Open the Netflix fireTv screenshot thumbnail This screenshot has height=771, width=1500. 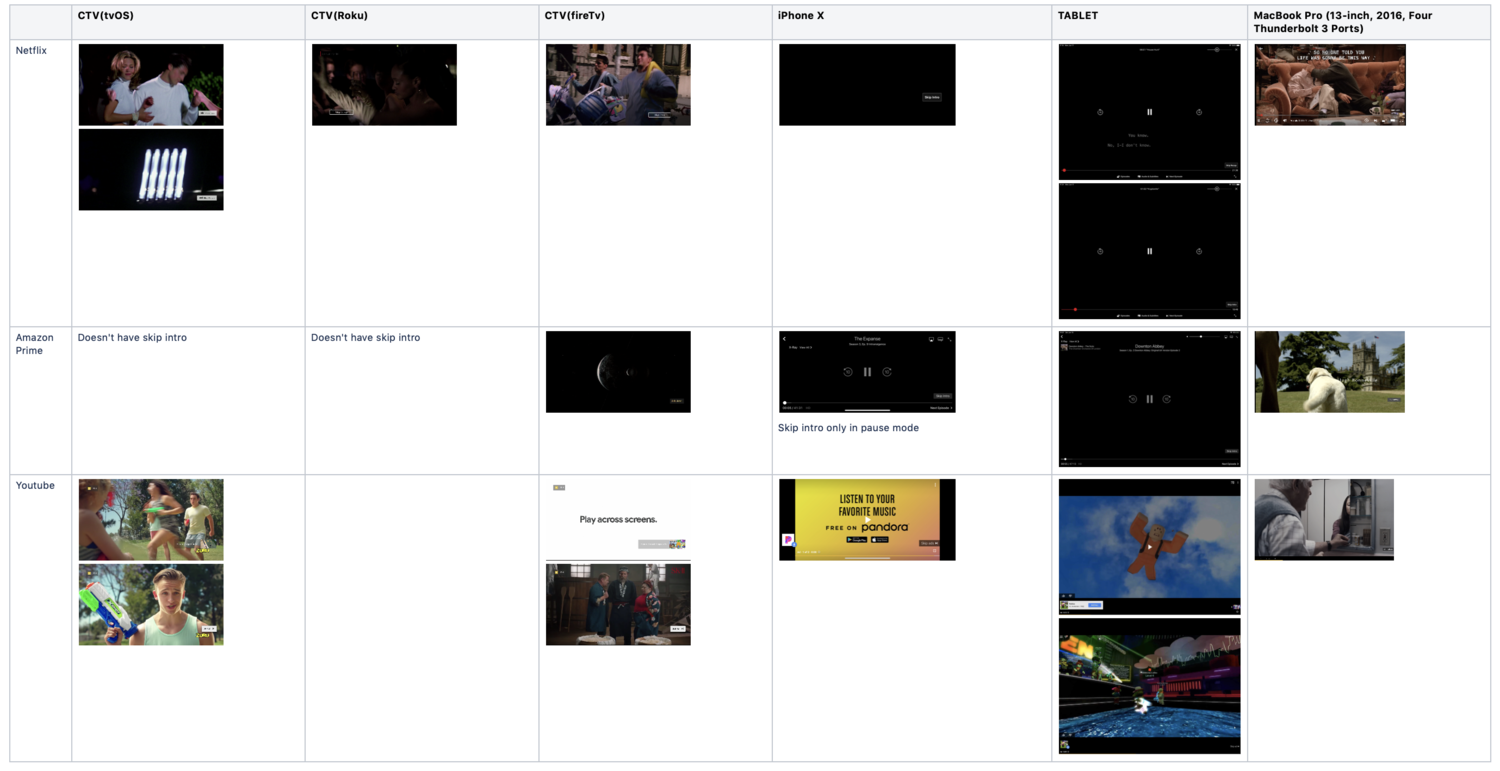point(618,85)
